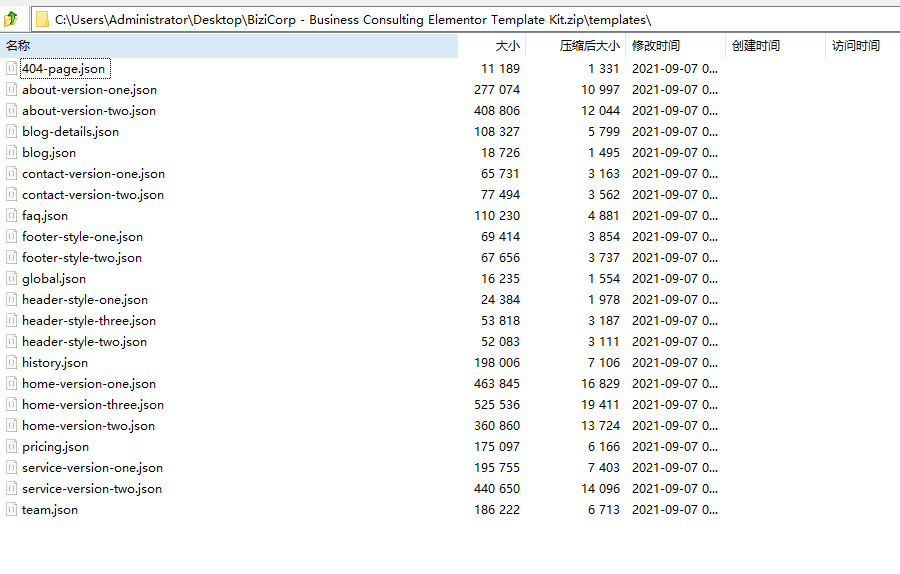Click the up-one-level folder arrow icon
Image resolution: width=900 pixels, height=574 pixels.
point(11,20)
